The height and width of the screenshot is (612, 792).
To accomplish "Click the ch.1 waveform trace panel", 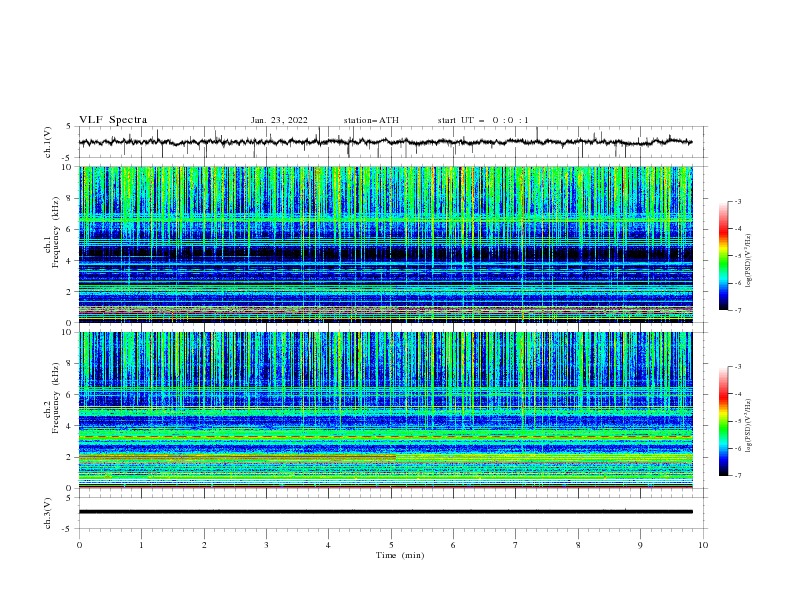I will coord(392,142).
